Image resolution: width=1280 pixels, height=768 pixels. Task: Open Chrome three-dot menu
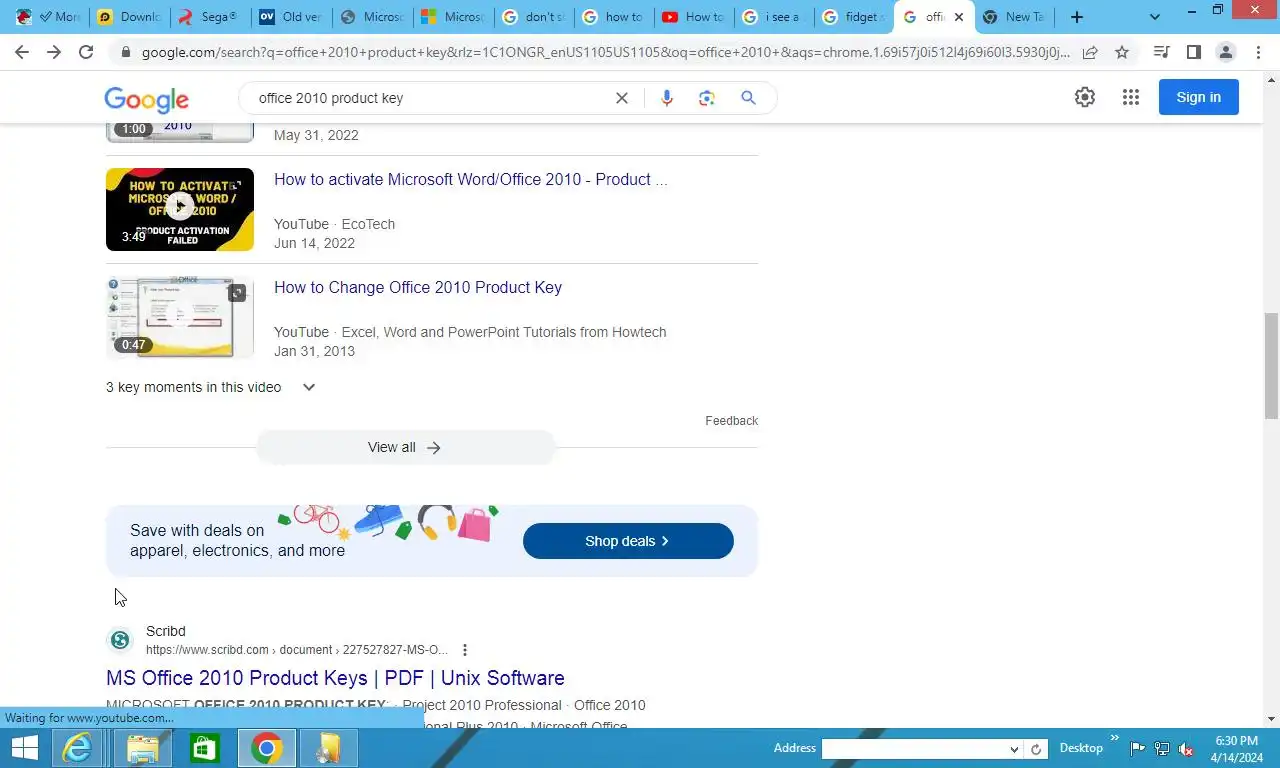pyautogui.click(x=1257, y=52)
